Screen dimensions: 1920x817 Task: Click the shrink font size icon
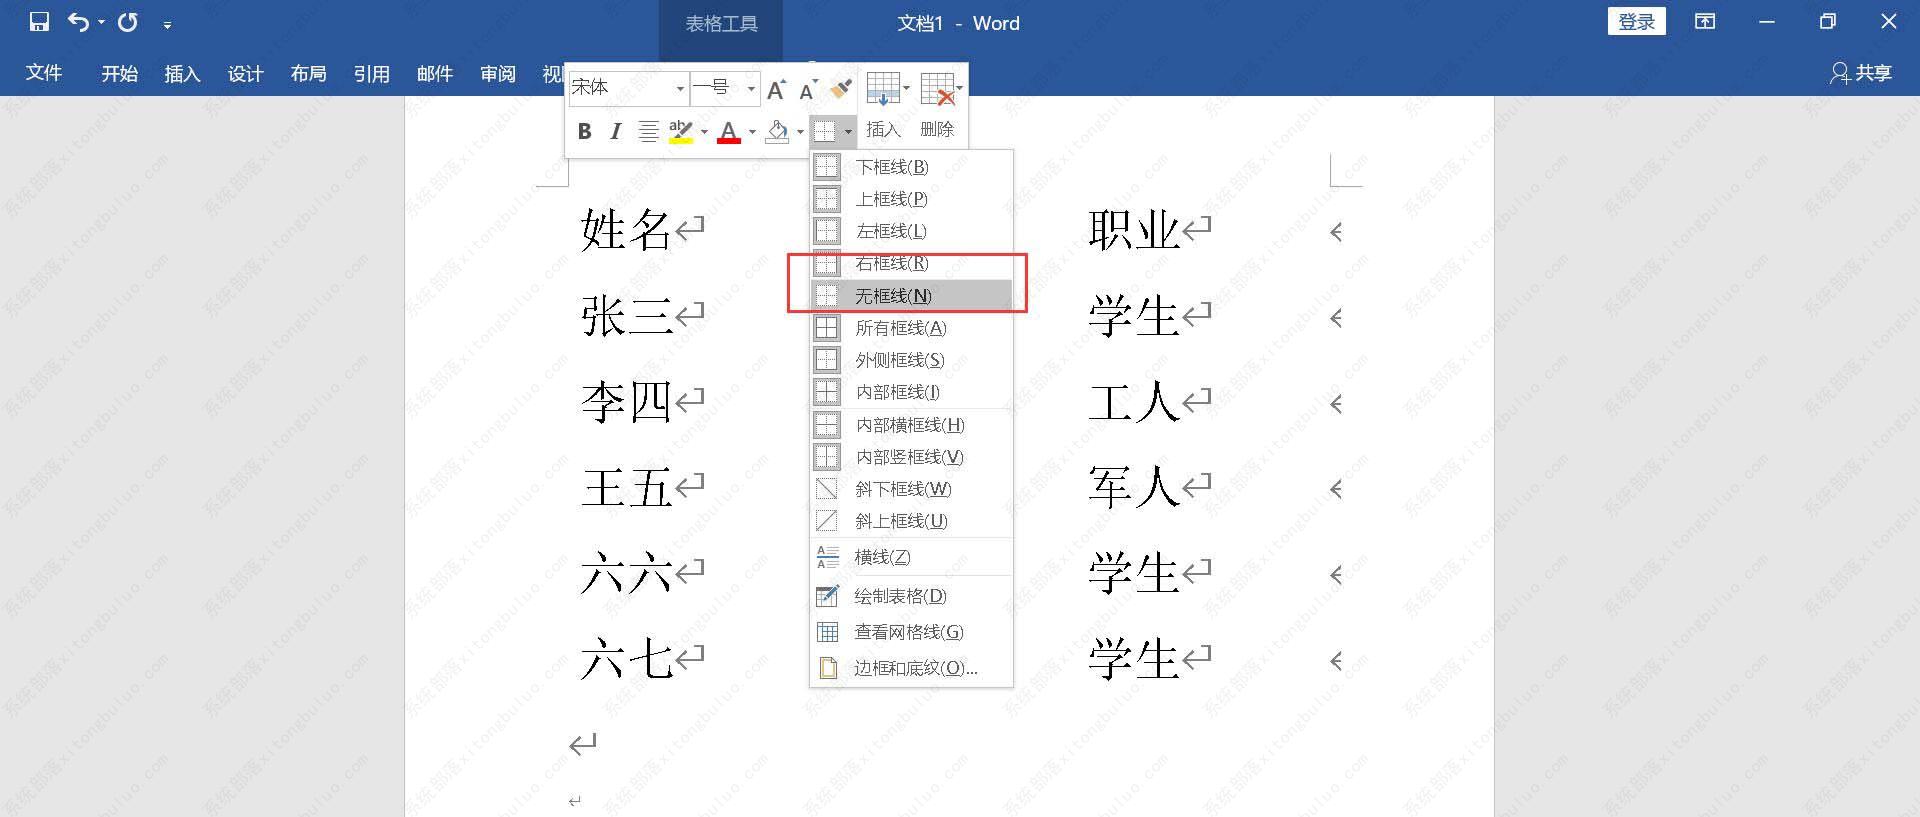(808, 90)
